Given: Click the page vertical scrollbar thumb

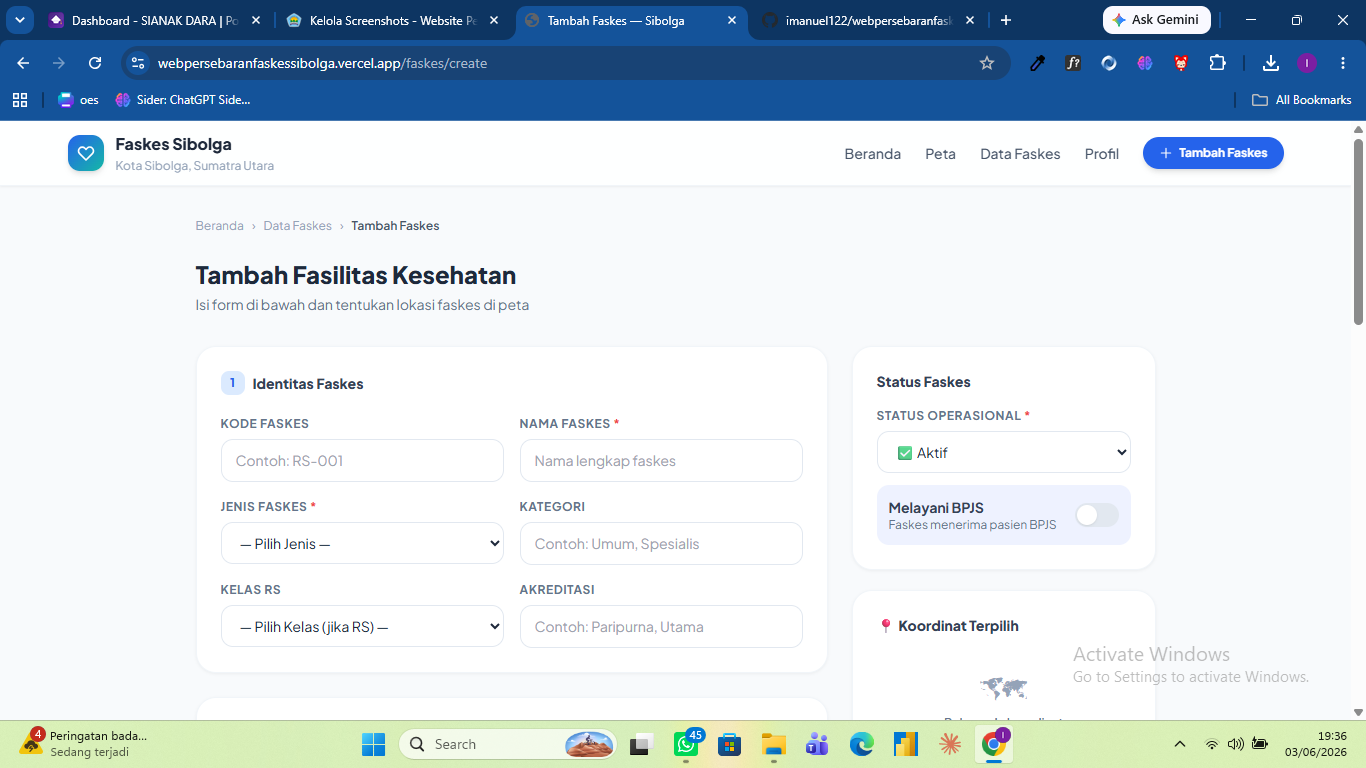Looking at the screenshot, I should click(x=1358, y=231).
